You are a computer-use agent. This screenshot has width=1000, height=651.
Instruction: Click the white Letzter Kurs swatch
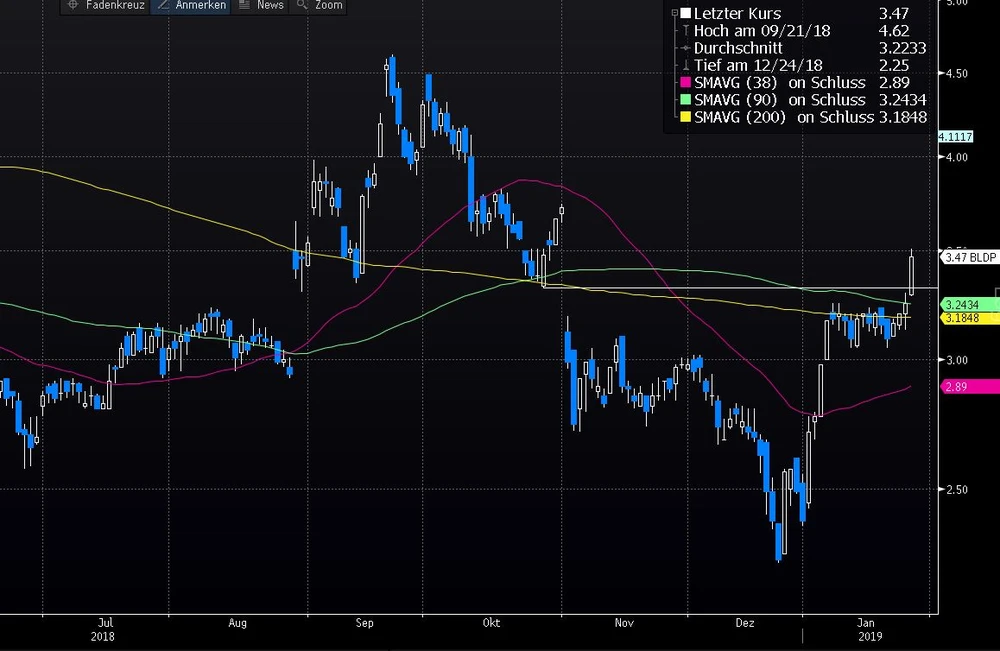pos(685,14)
